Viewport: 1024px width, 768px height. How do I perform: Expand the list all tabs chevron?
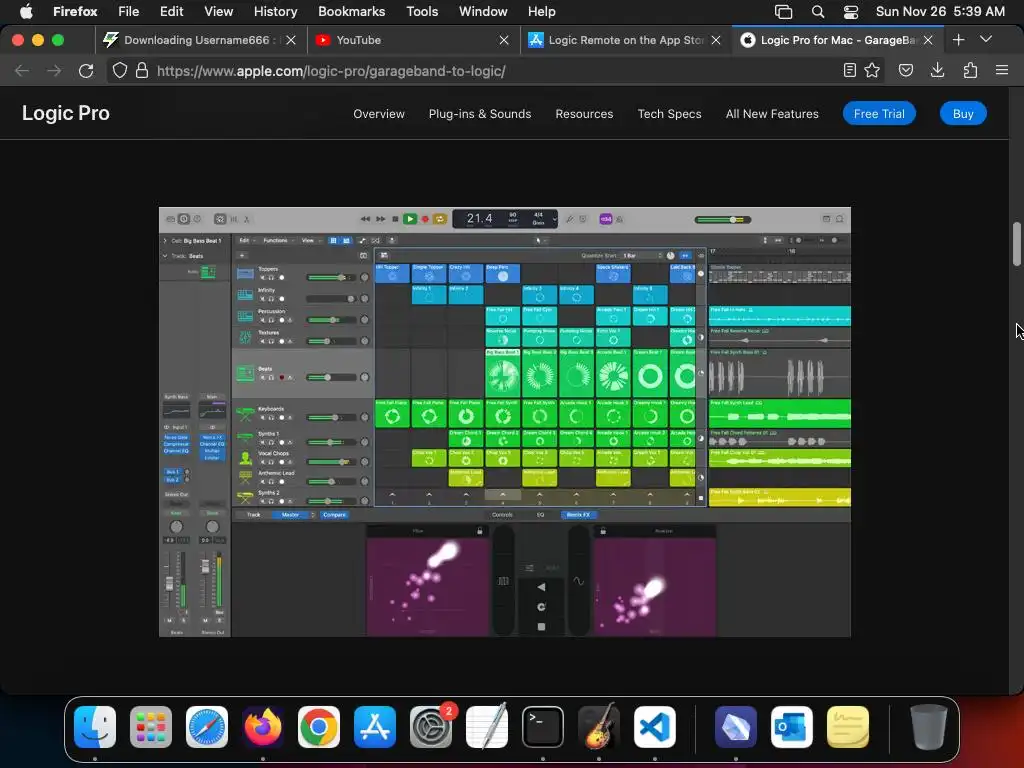pyautogui.click(x=986, y=40)
